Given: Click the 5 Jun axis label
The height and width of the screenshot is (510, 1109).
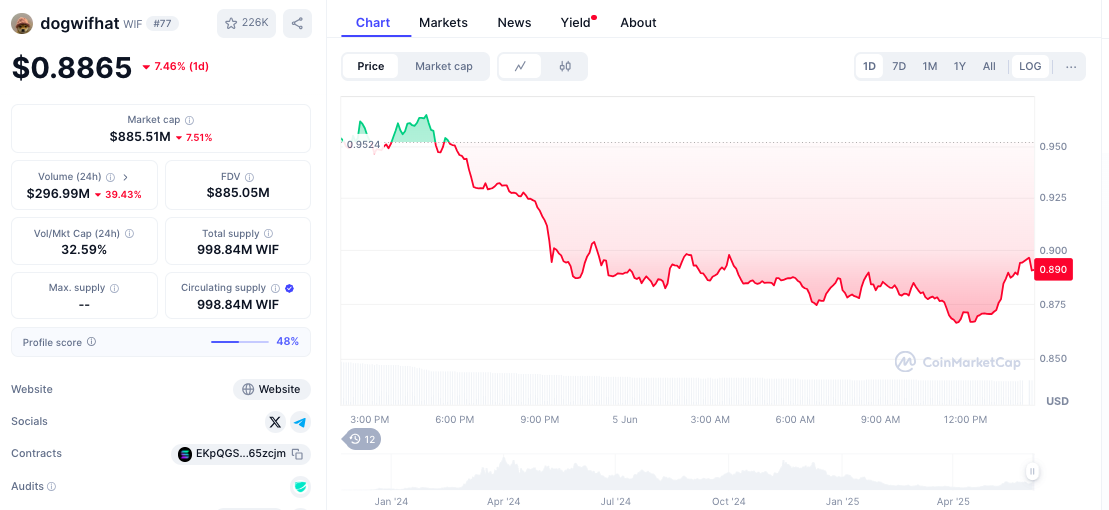Looking at the screenshot, I should pos(625,419).
